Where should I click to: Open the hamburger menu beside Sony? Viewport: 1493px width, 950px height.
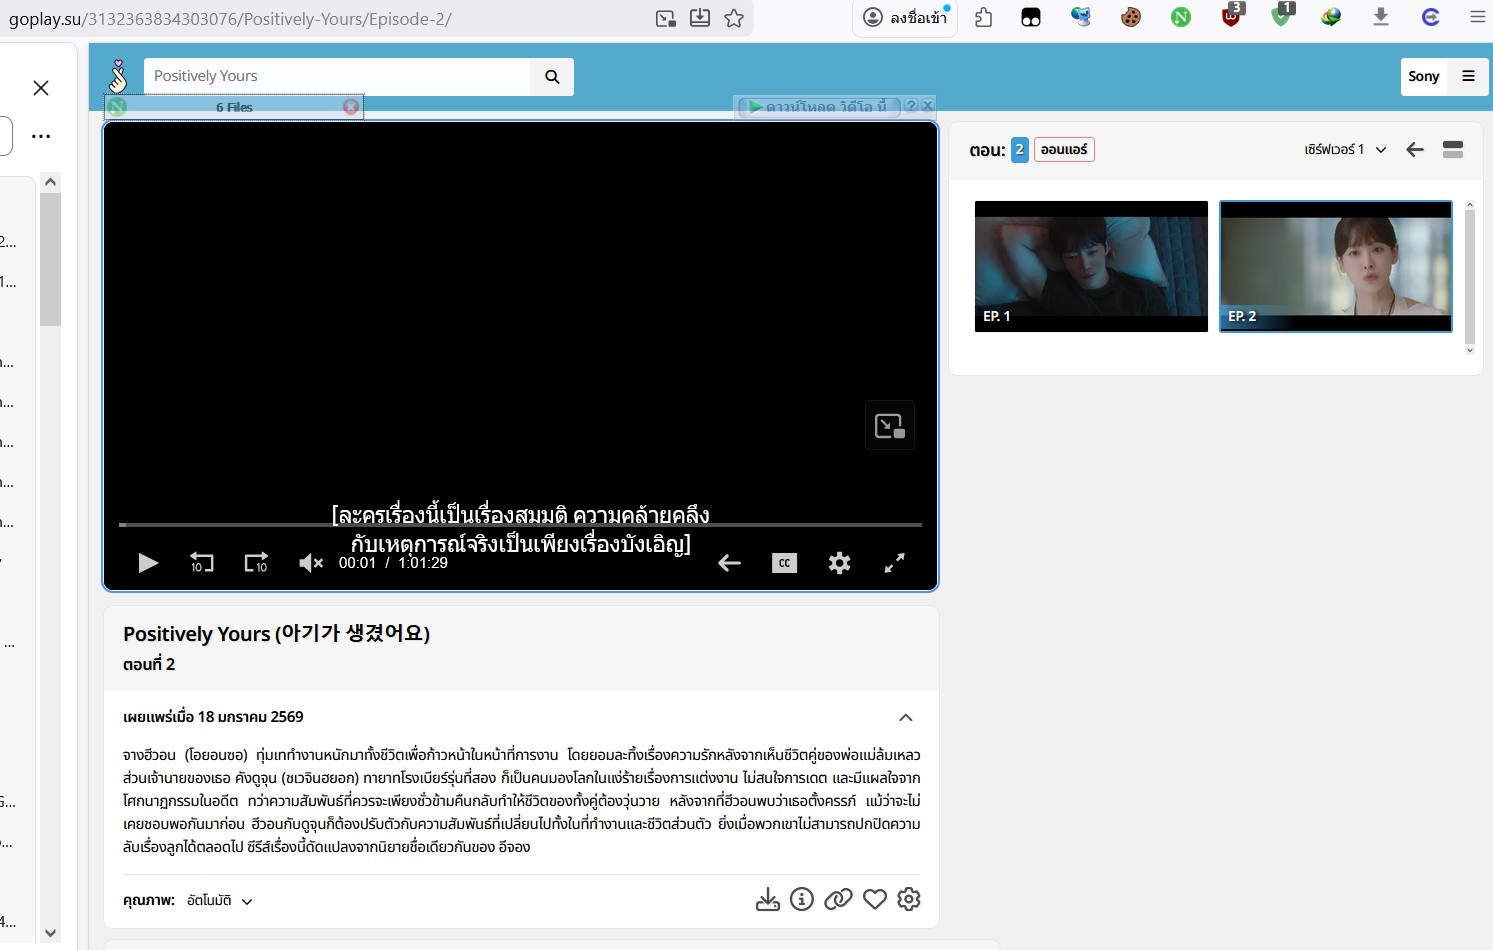(1468, 76)
